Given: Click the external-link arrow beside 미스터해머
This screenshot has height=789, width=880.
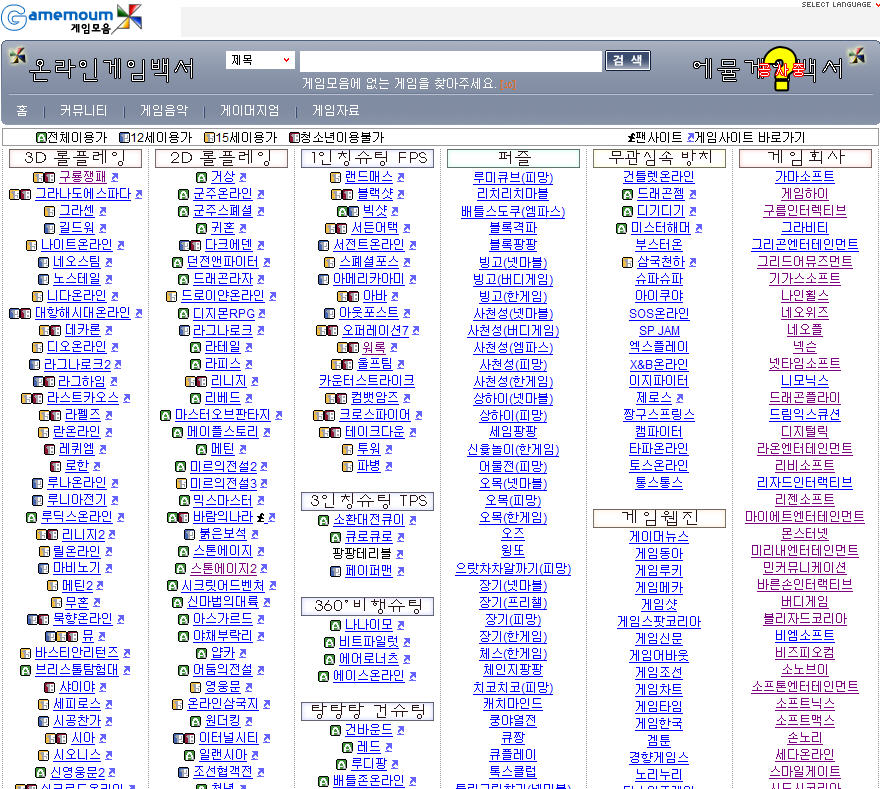Looking at the screenshot, I should [x=698, y=228].
